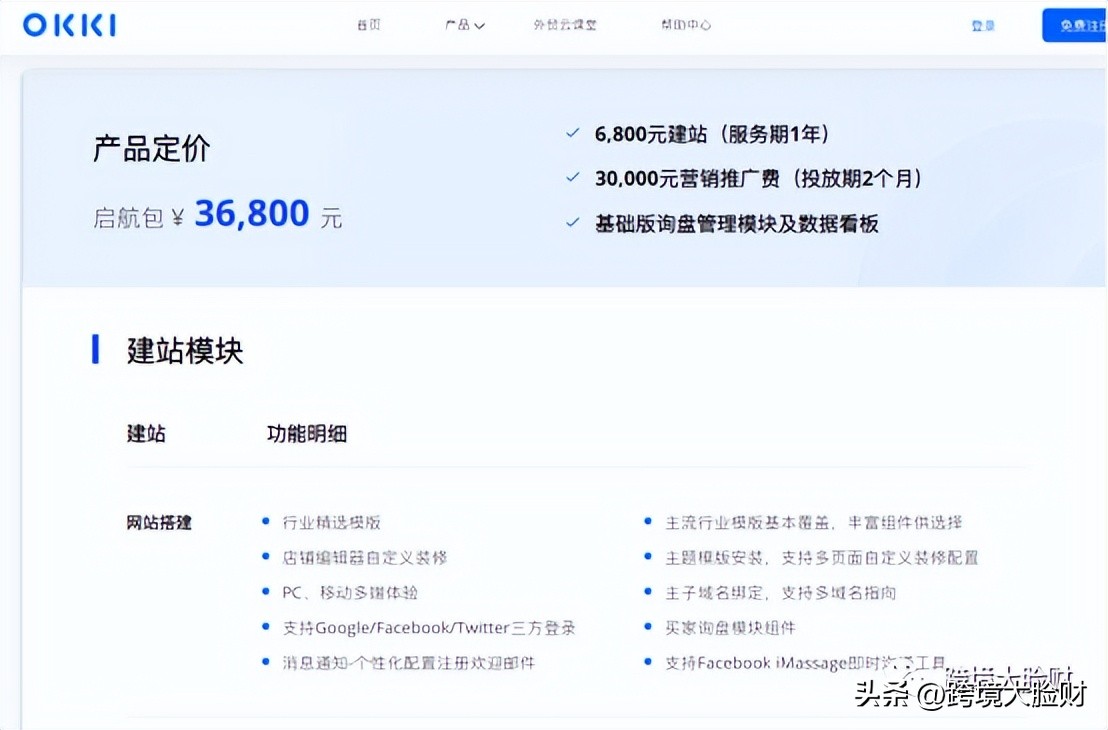Click the 功能明细 column header
Screen dimensions: 1108x730
coord(307,433)
